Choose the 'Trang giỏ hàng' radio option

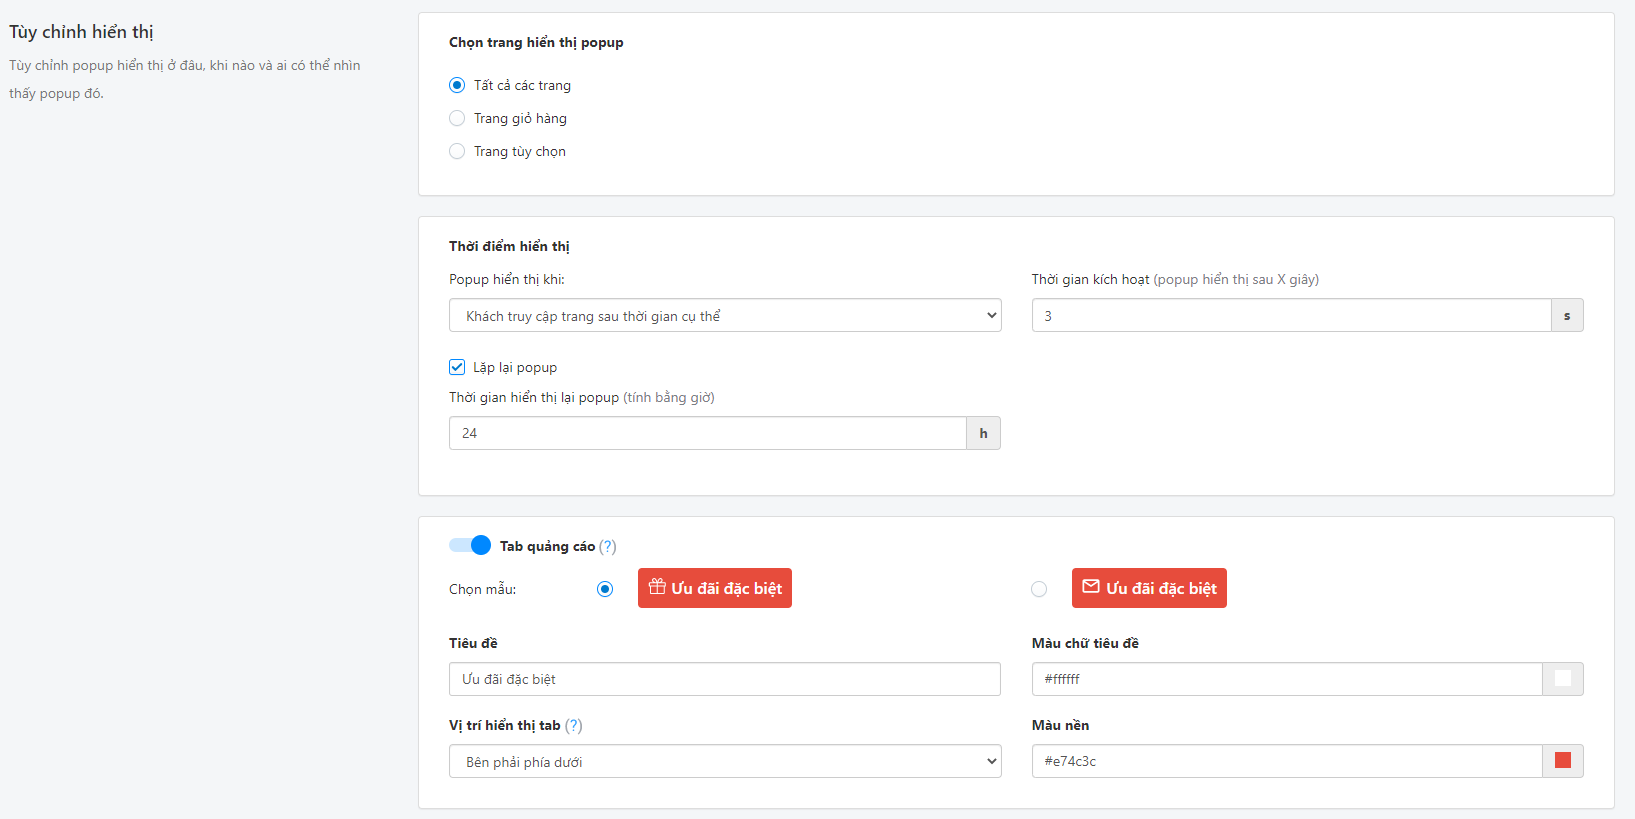[457, 118]
